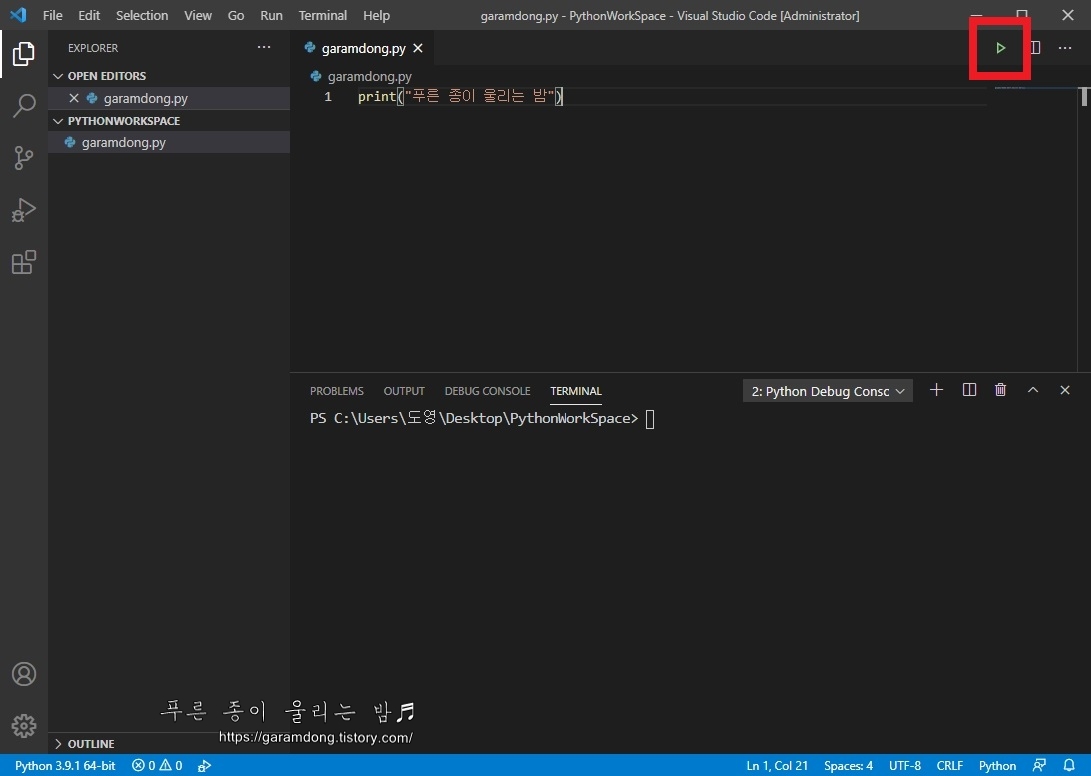Change end of line sequence CRLF
1091x776 pixels.
(950, 766)
